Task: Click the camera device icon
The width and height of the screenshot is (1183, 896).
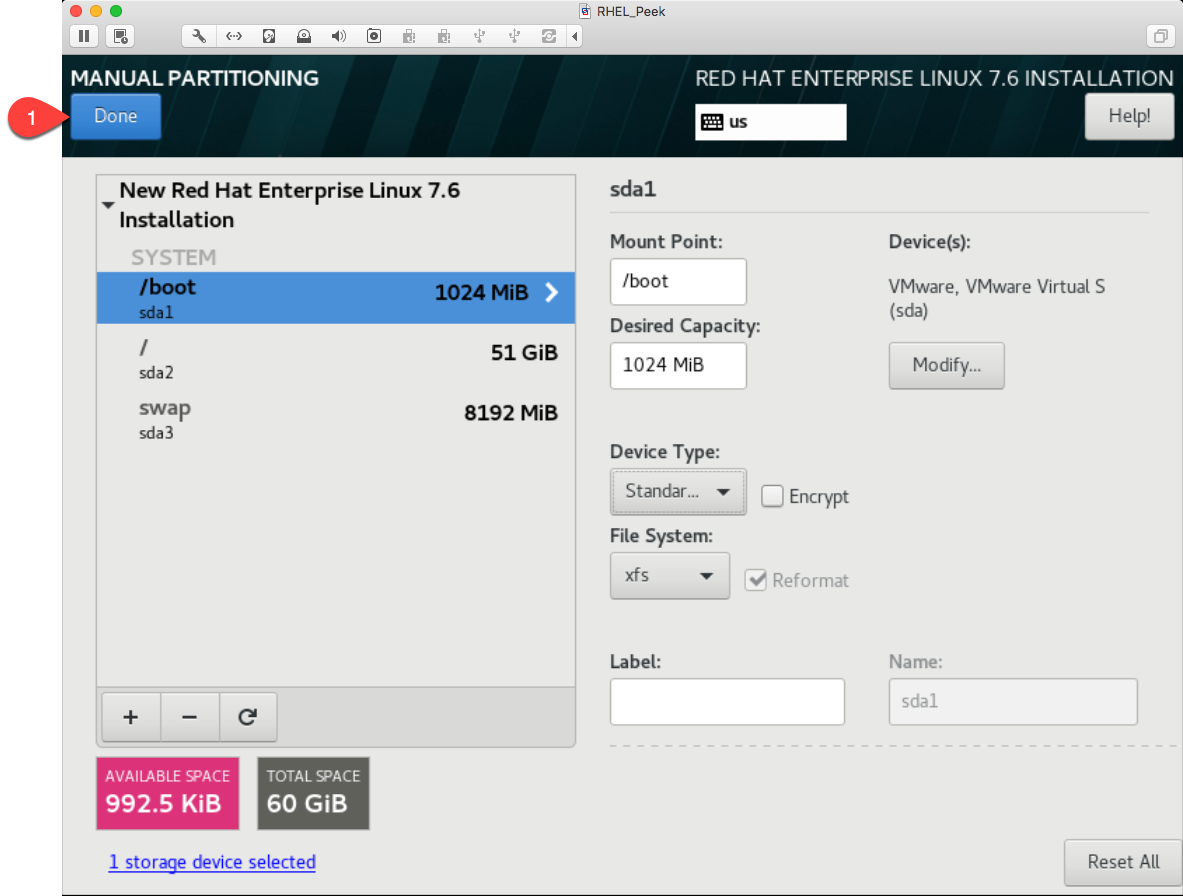Action: pyautogui.click(x=373, y=35)
